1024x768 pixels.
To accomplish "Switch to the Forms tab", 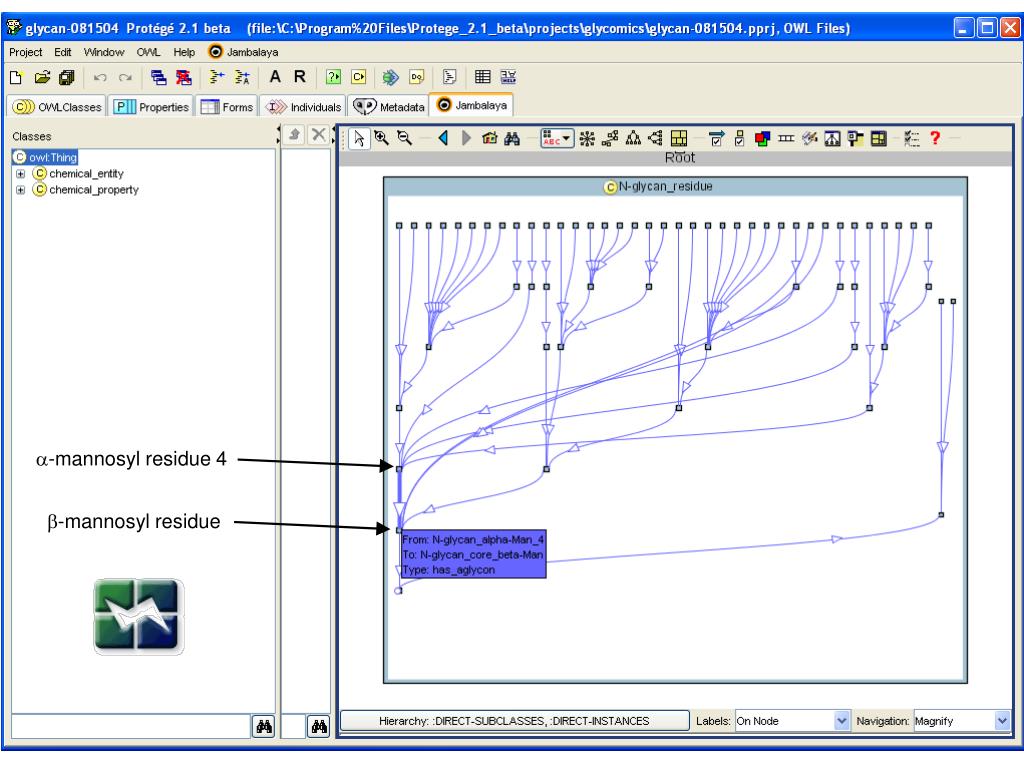I will 227,106.
